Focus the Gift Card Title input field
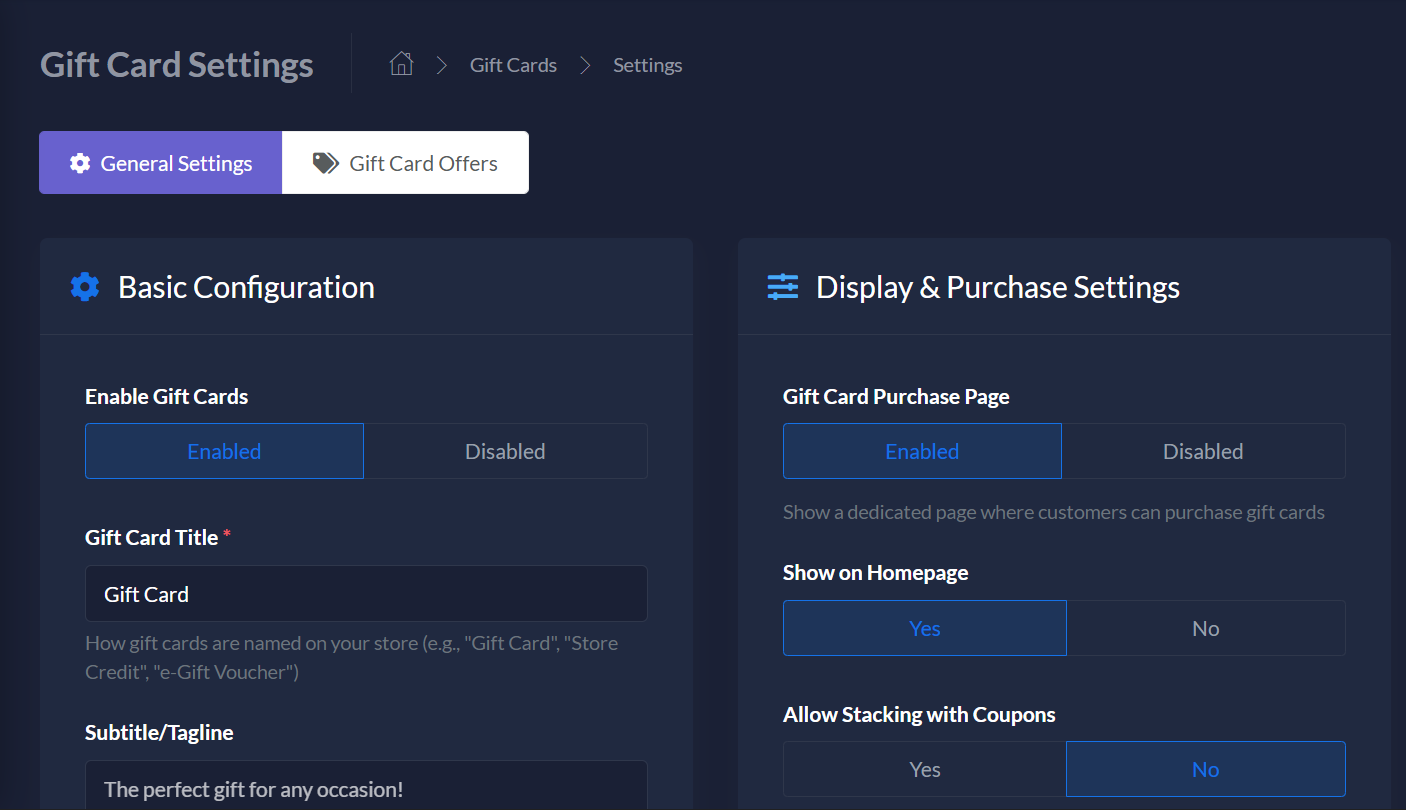The image size is (1406, 810). tap(366, 594)
